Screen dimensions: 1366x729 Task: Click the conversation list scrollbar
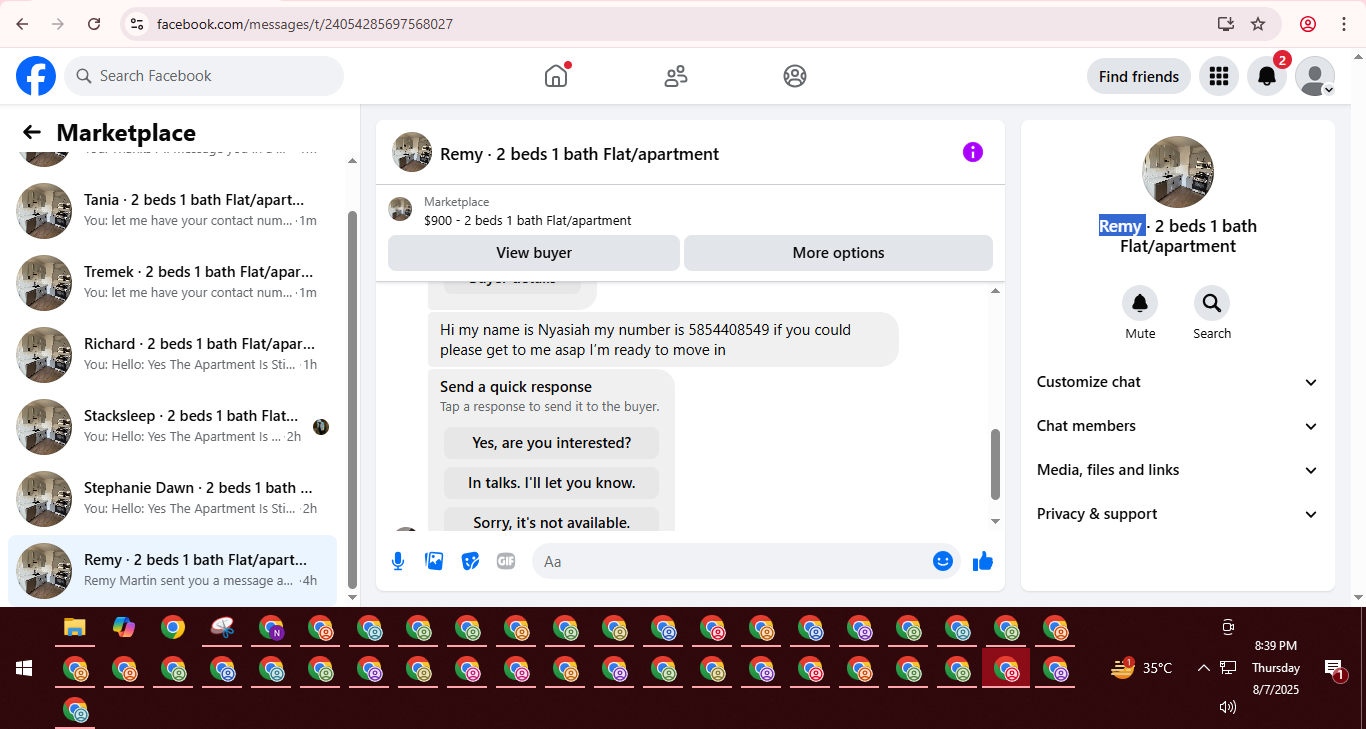[352, 400]
